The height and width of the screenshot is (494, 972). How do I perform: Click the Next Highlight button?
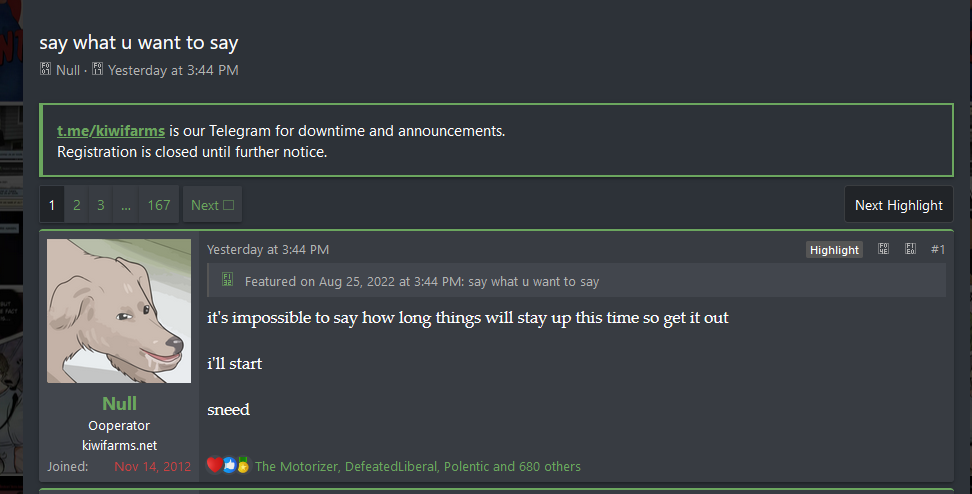(x=898, y=205)
